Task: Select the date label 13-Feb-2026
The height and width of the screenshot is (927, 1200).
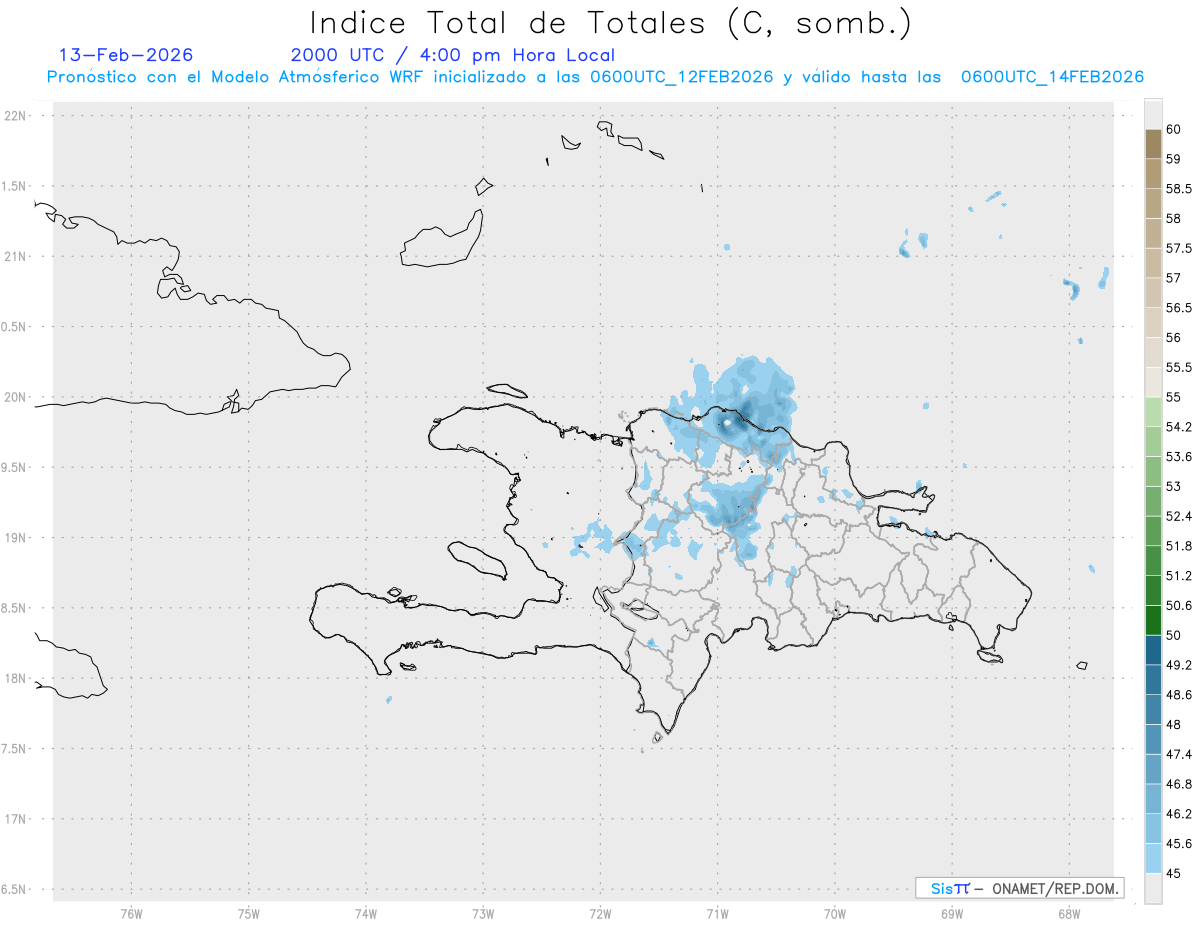Action: pyautogui.click(x=126, y=55)
